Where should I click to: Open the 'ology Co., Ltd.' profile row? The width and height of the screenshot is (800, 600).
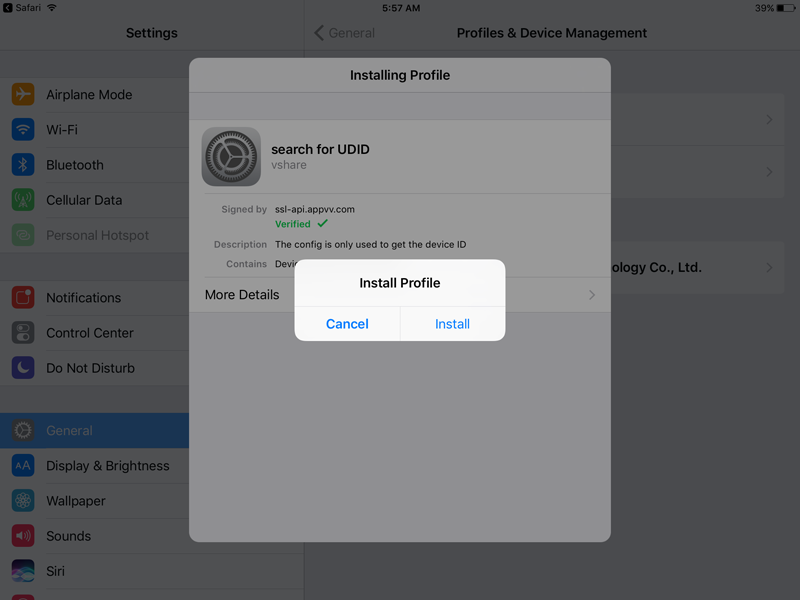tap(697, 267)
